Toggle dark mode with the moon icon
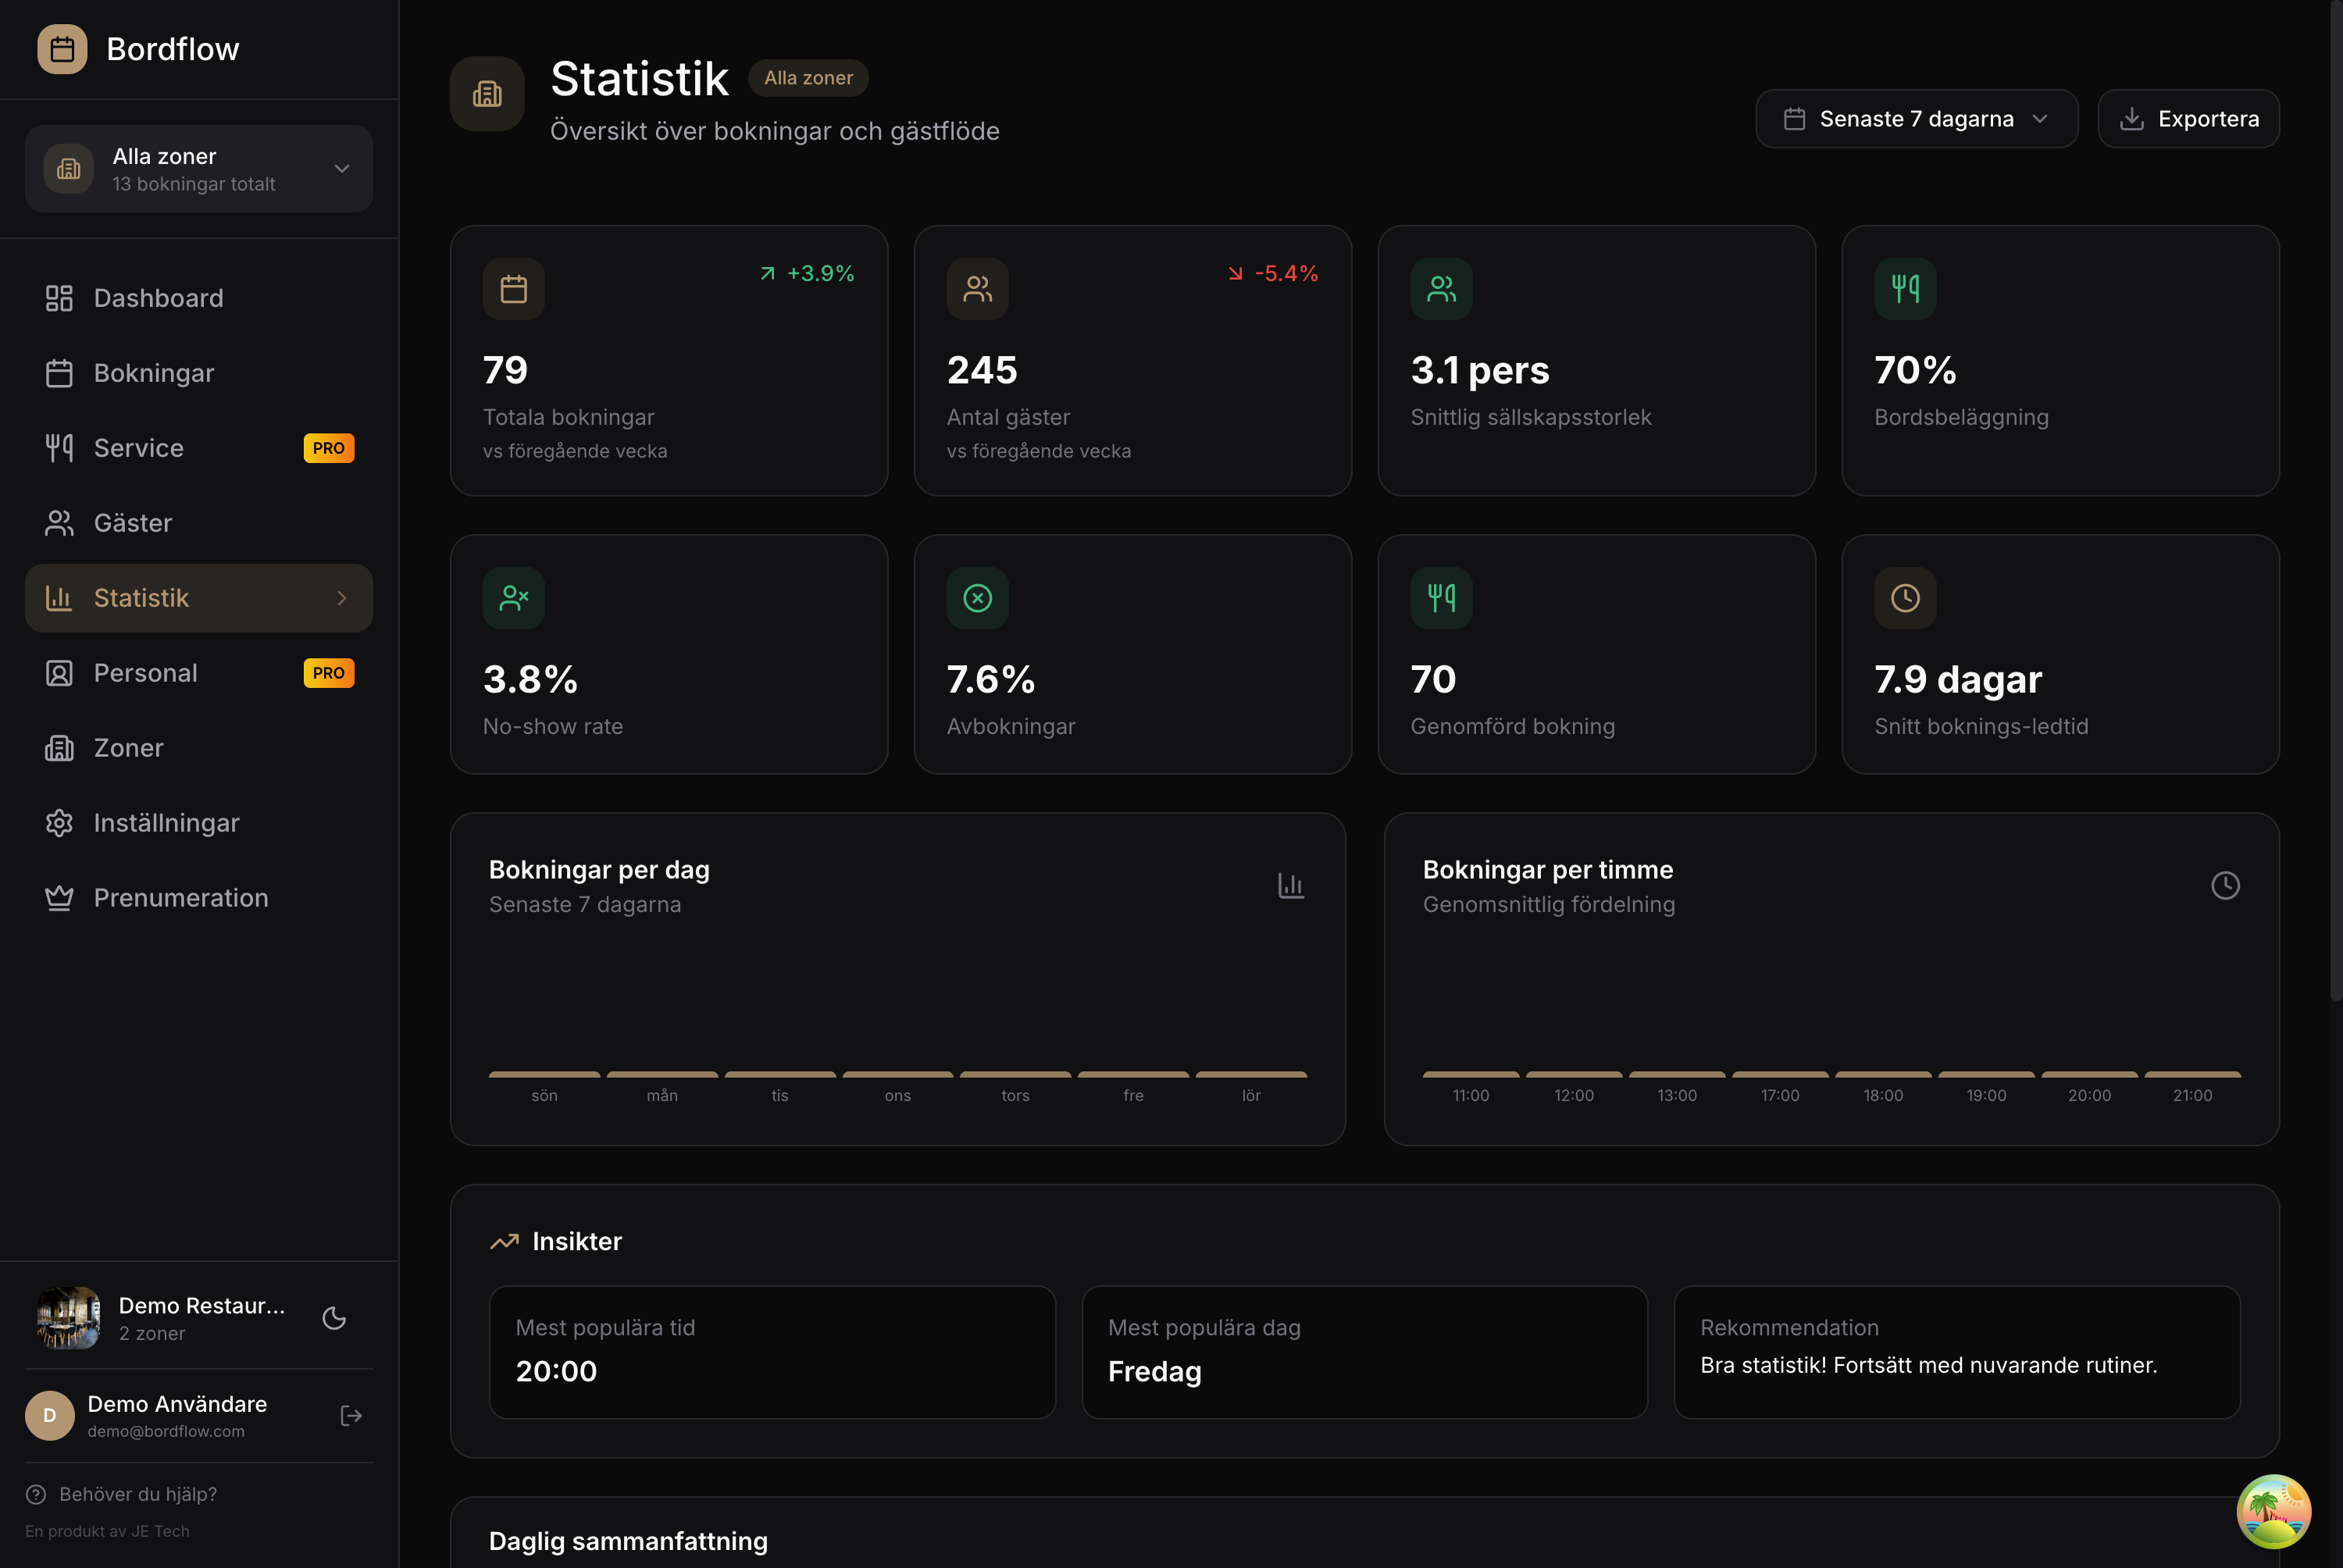Viewport: 2343px width, 1568px height. click(333, 1318)
